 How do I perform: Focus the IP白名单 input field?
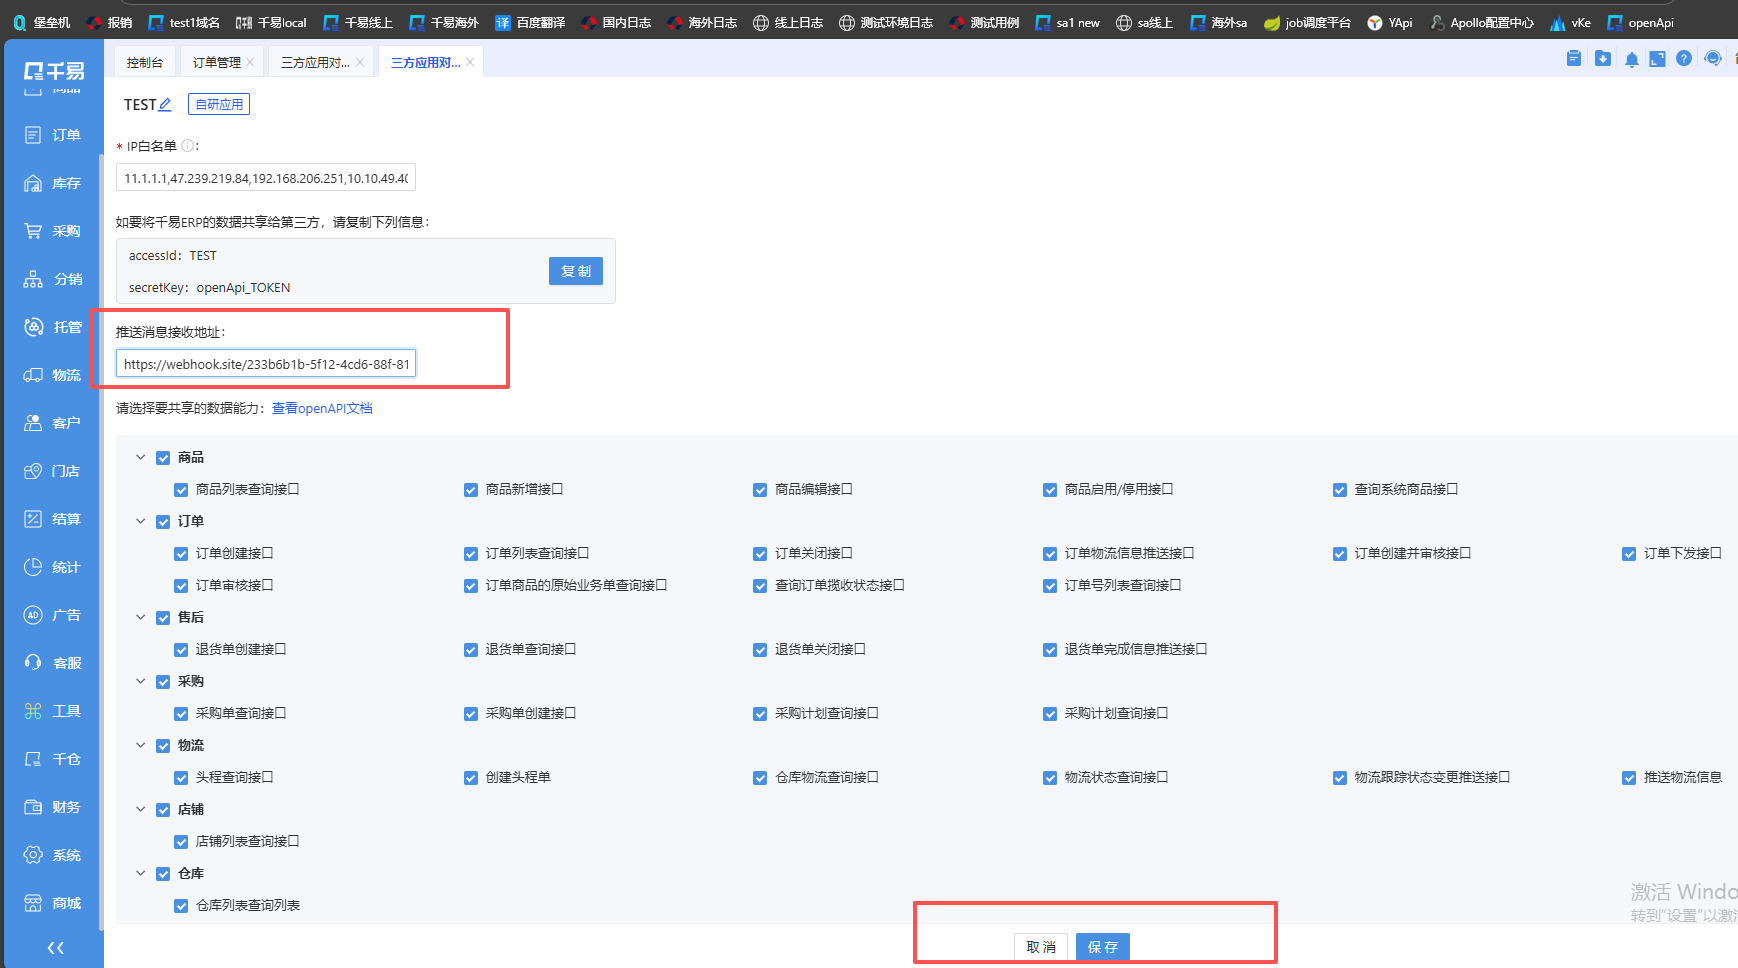click(266, 178)
